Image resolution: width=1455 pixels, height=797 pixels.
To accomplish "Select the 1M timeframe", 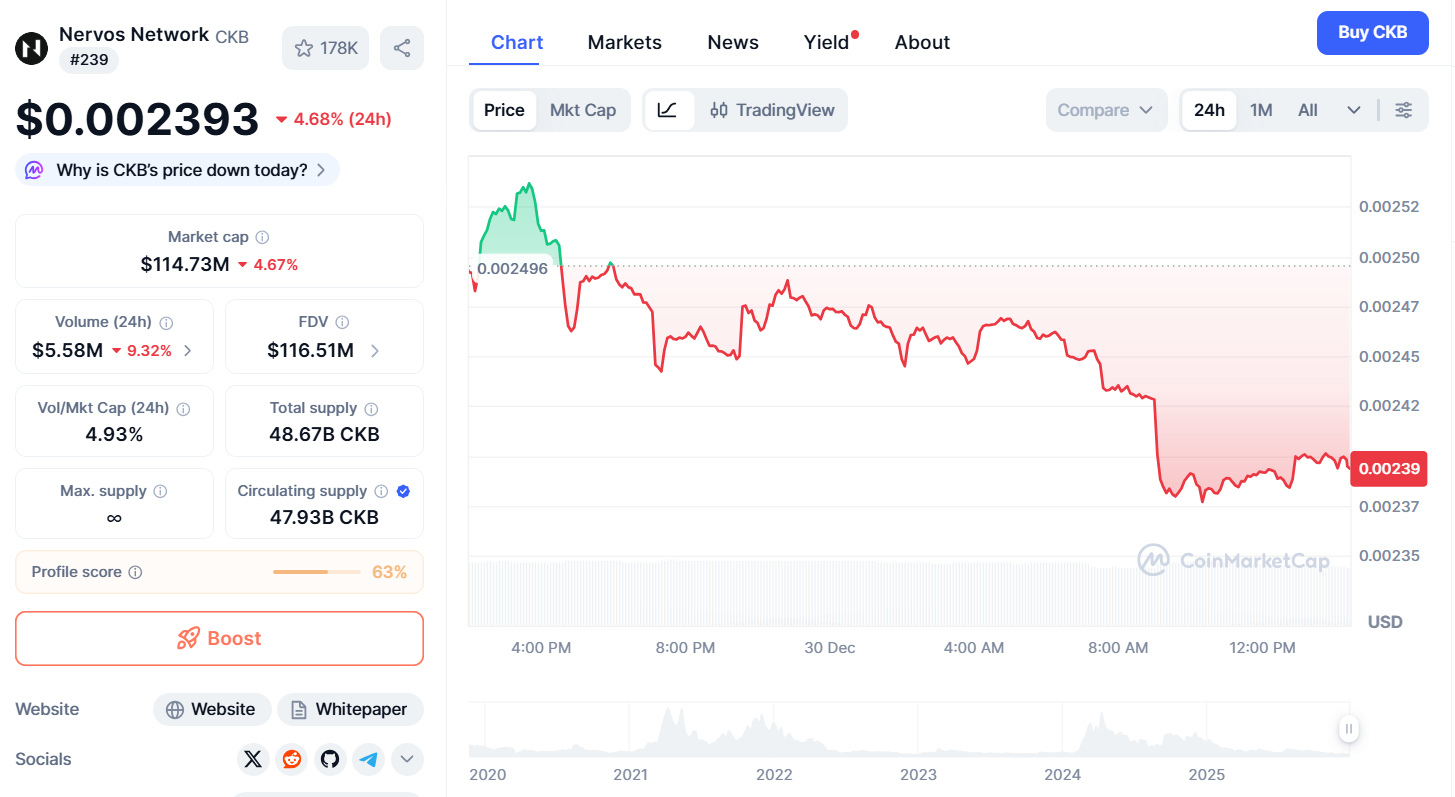I will (1261, 110).
